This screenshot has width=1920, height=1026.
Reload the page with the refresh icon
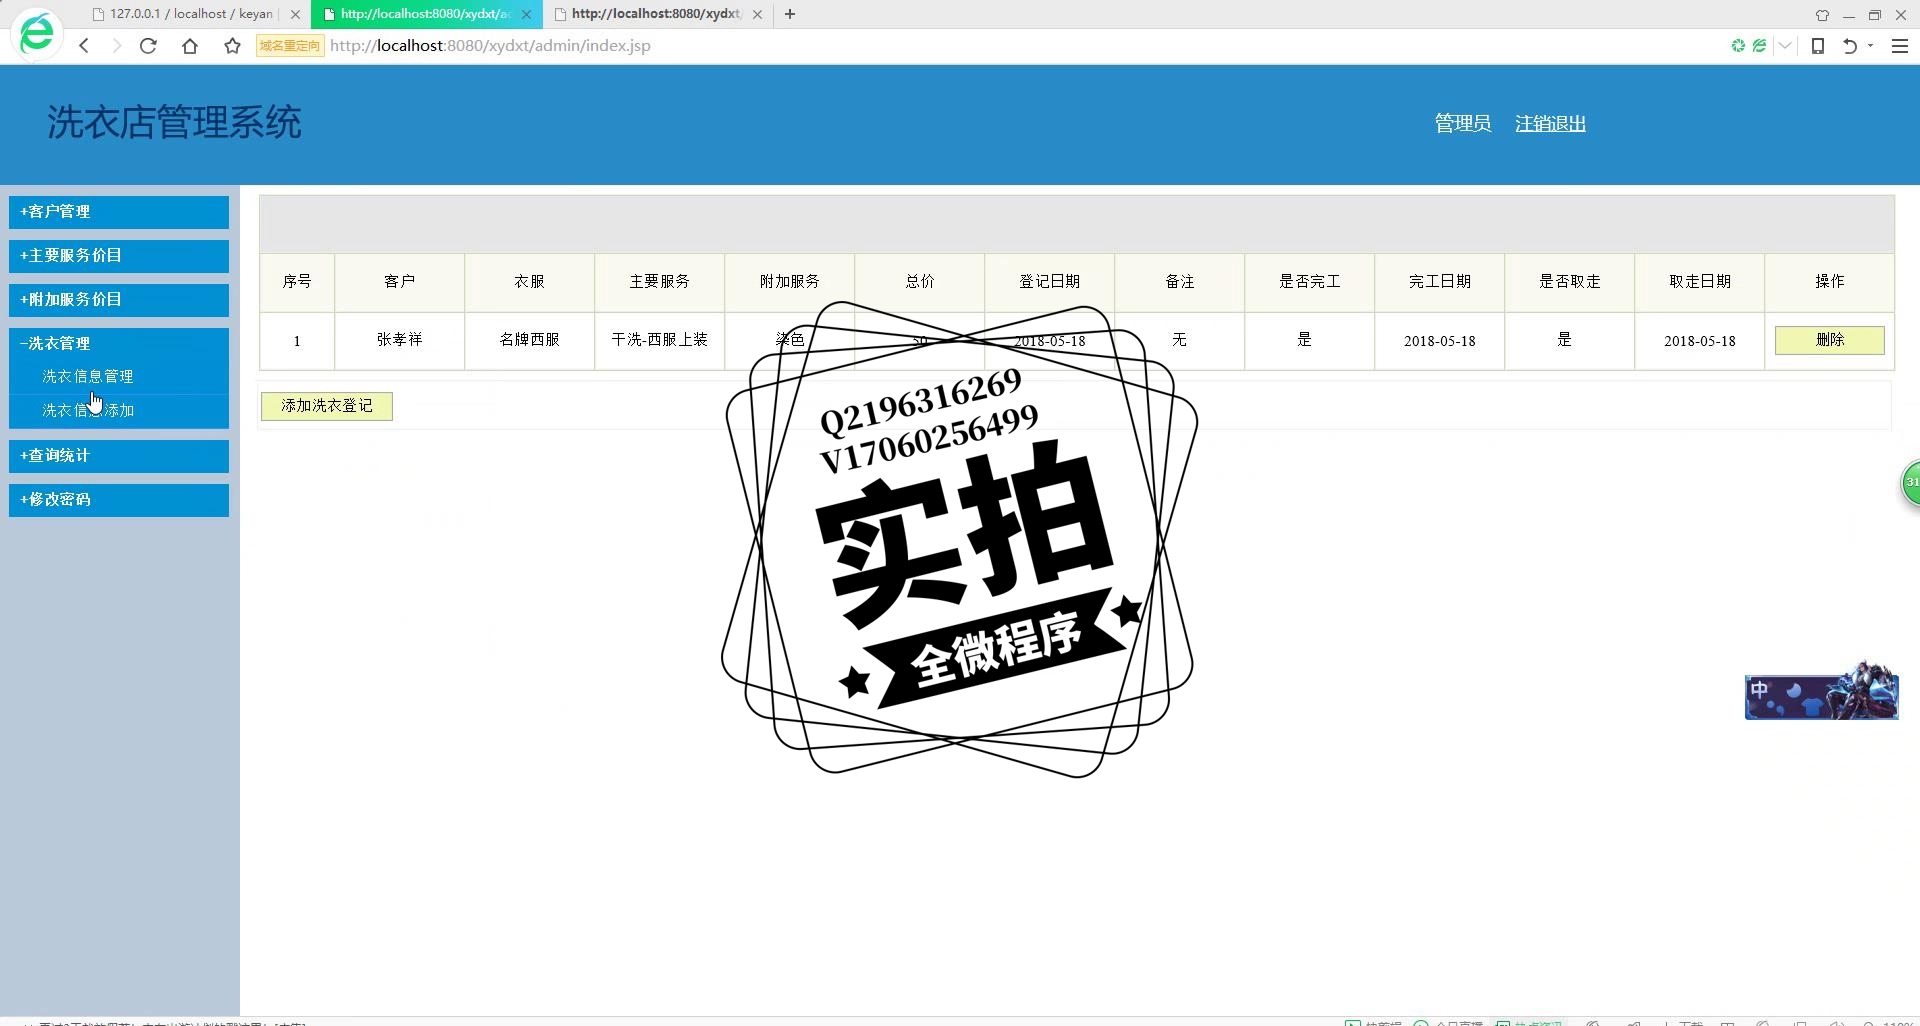click(148, 46)
